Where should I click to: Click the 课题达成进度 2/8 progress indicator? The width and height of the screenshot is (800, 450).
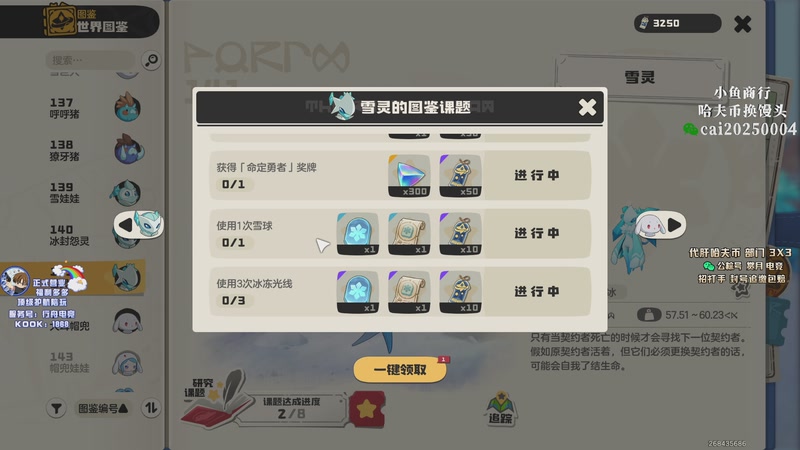coord(292,409)
